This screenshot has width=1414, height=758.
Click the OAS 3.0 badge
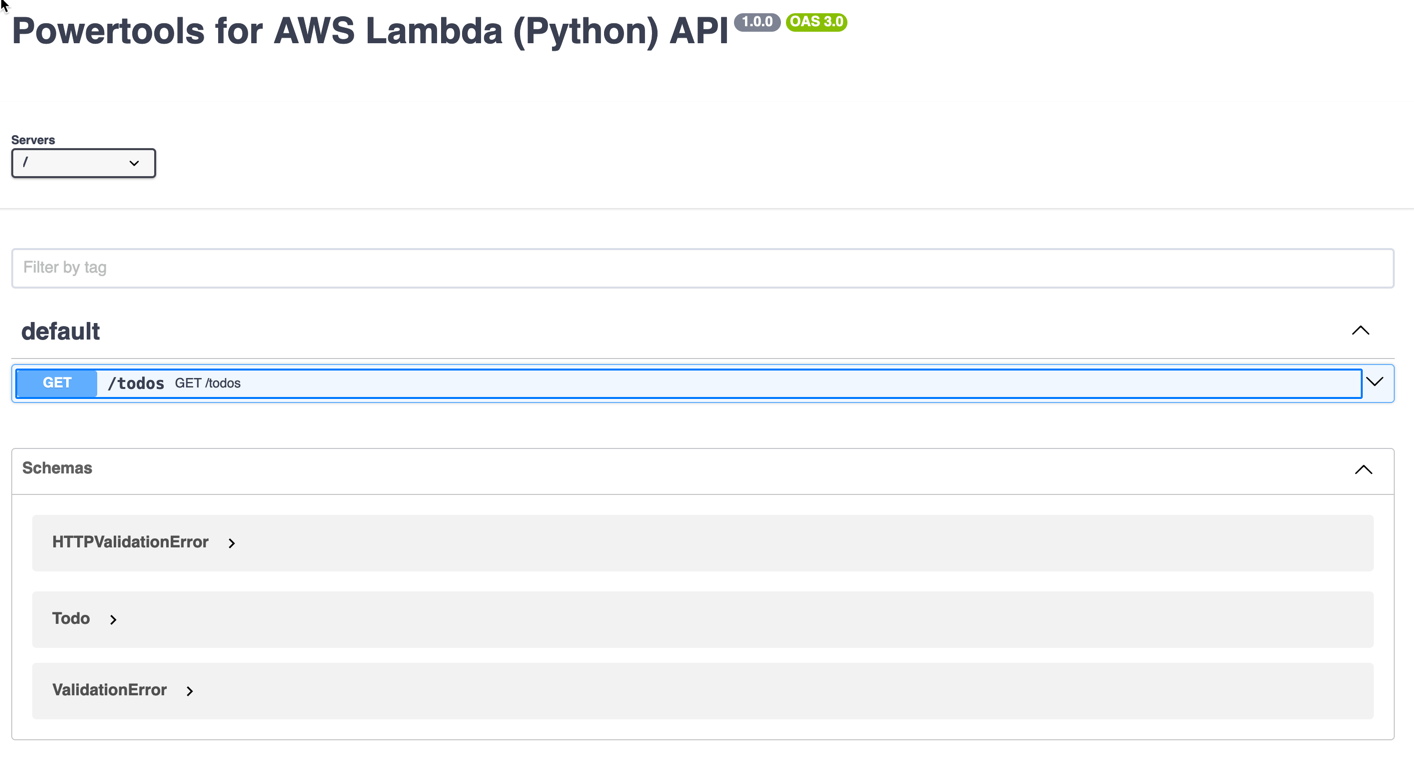click(x=816, y=22)
